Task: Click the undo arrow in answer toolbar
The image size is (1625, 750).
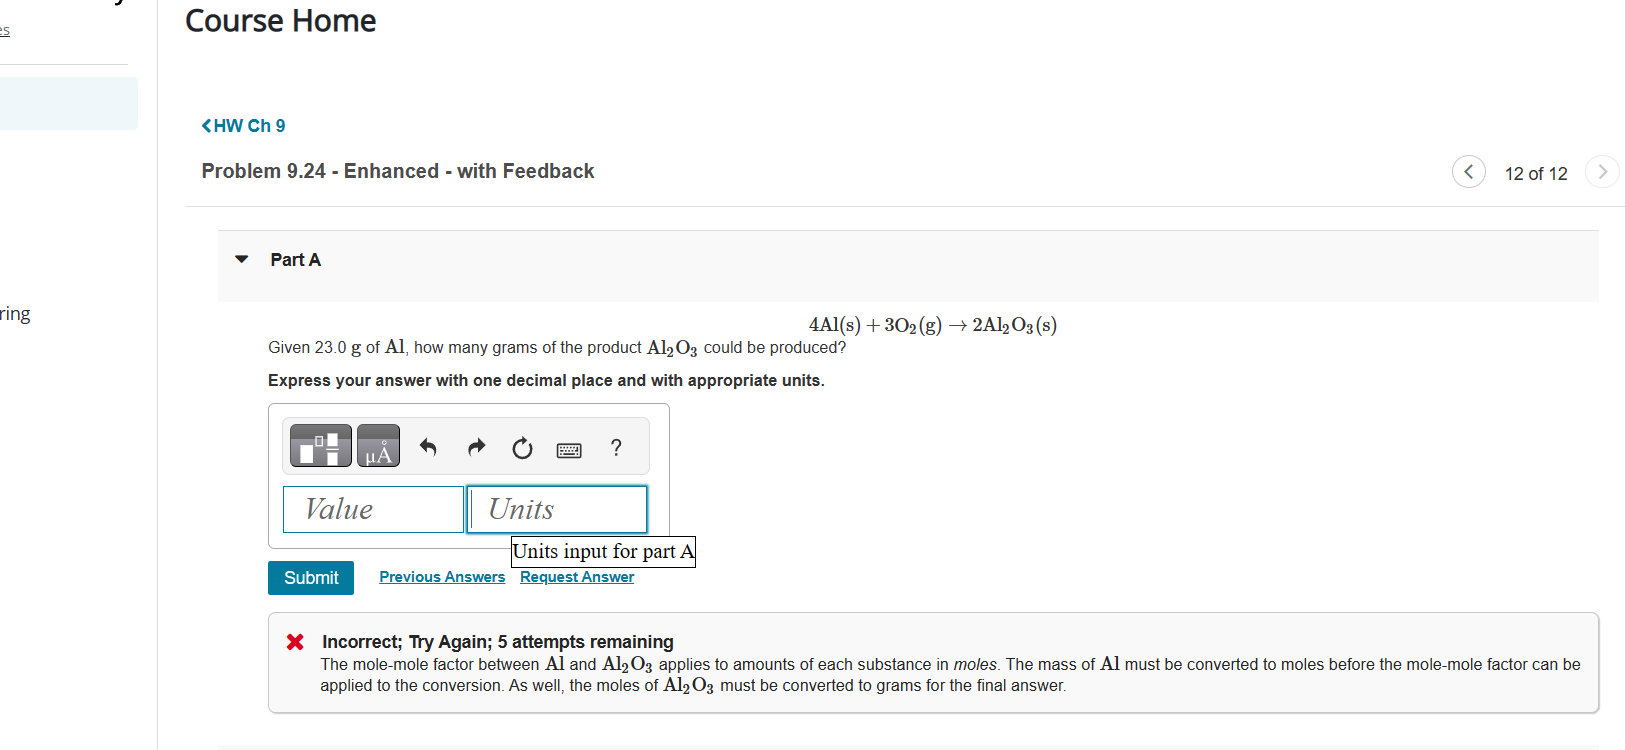Action: pyautogui.click(x=427, y=448)
